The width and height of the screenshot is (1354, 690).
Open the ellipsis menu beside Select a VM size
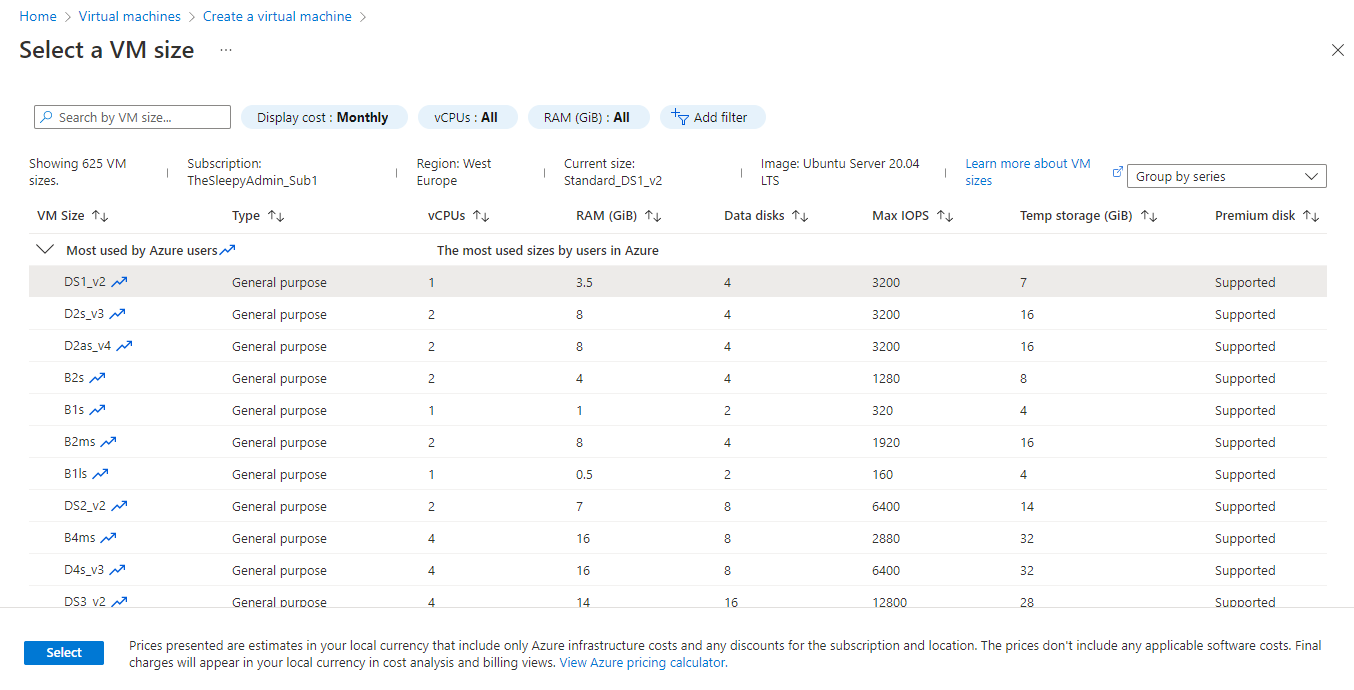pyautogui.click(x=225, y=49)
